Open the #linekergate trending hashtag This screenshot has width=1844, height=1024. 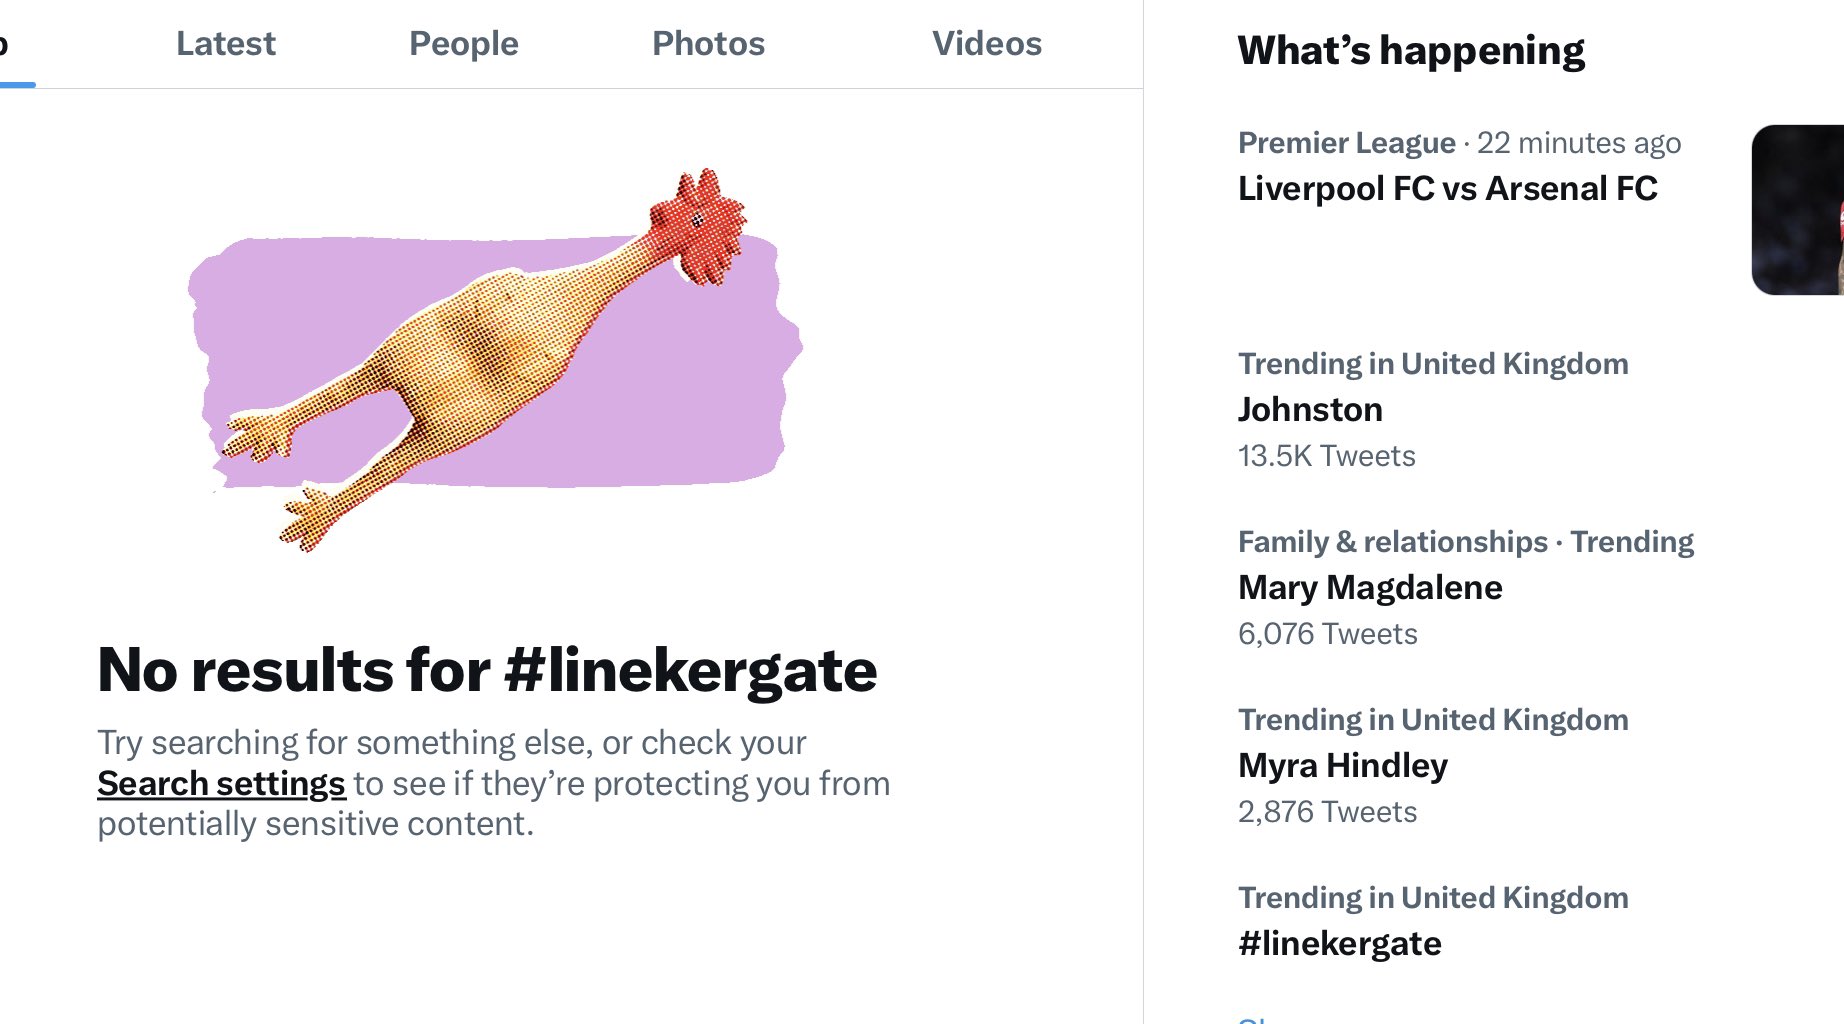pyautogui.click(x=1340, y=943)
